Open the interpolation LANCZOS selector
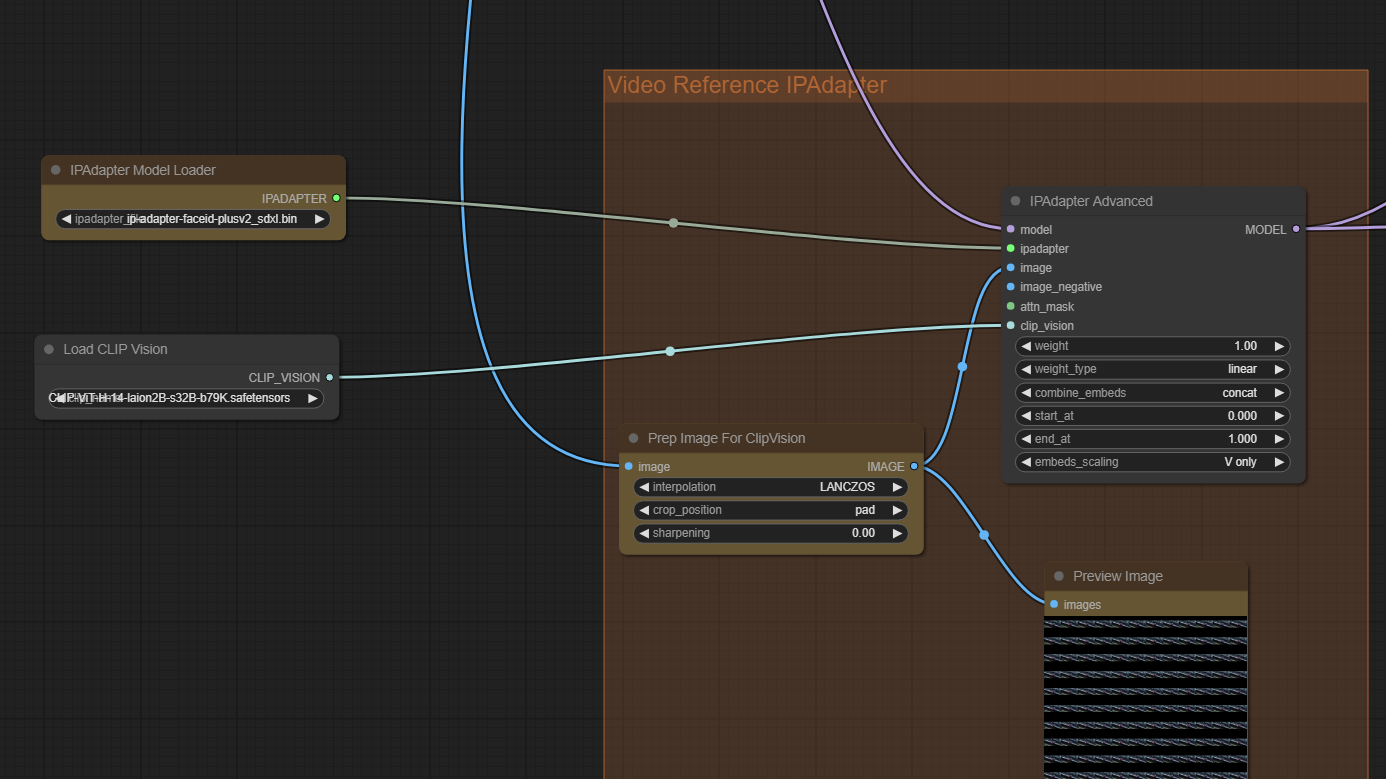 (x=770, y=487)
